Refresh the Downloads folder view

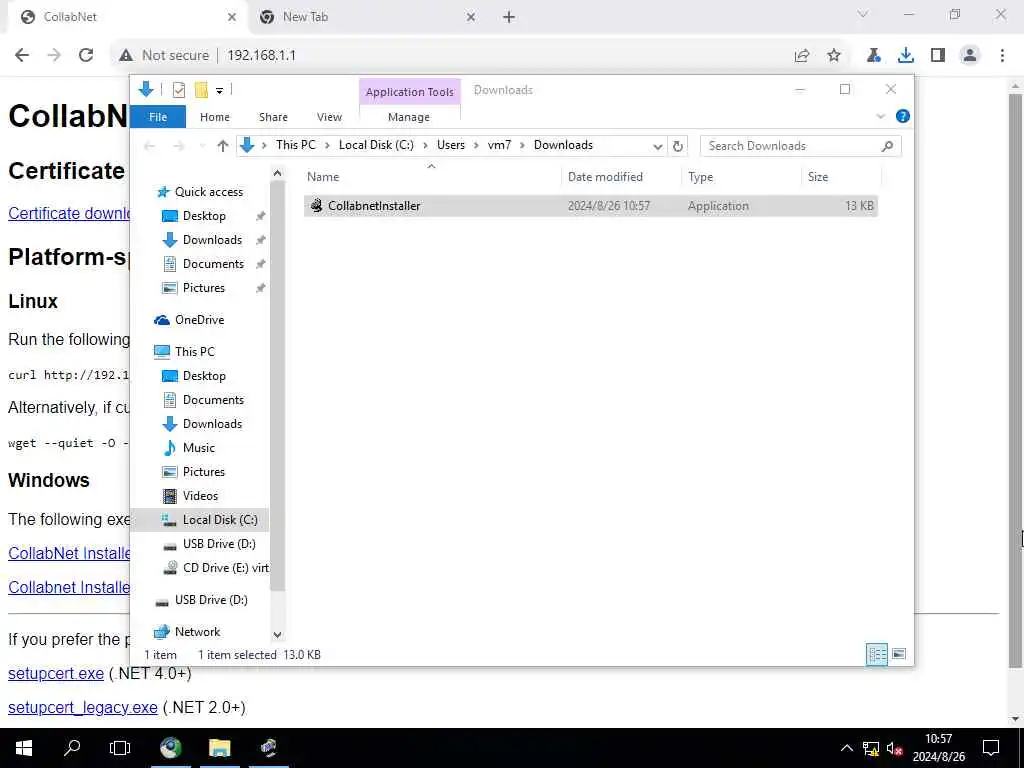[x=678, y=146]
